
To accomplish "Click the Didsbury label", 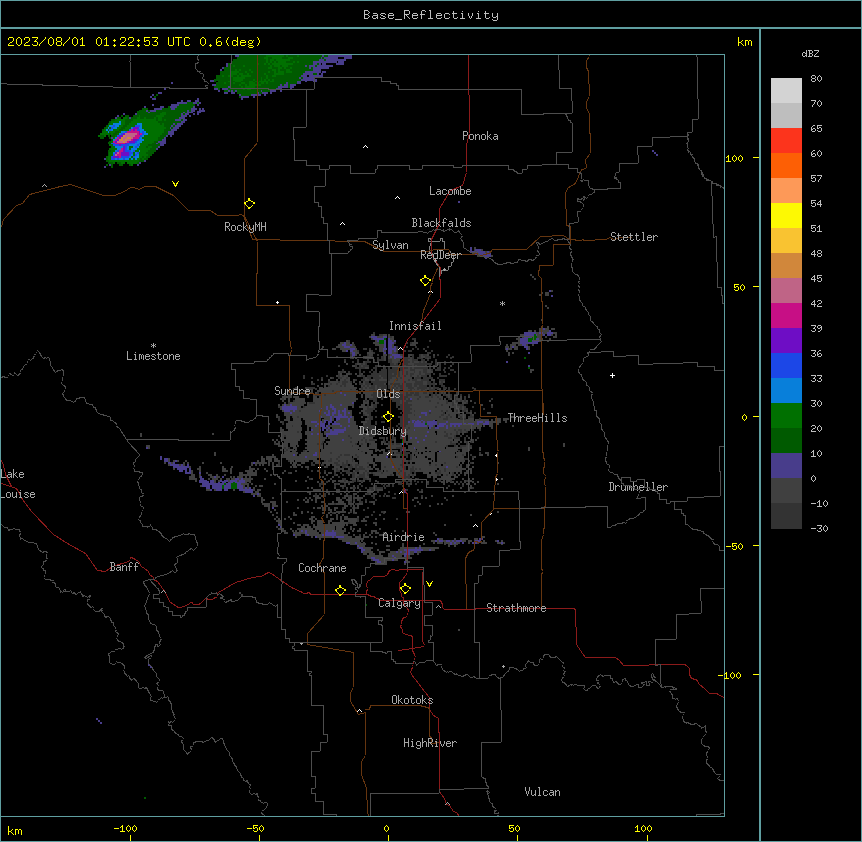I will (x=382, y=431).
